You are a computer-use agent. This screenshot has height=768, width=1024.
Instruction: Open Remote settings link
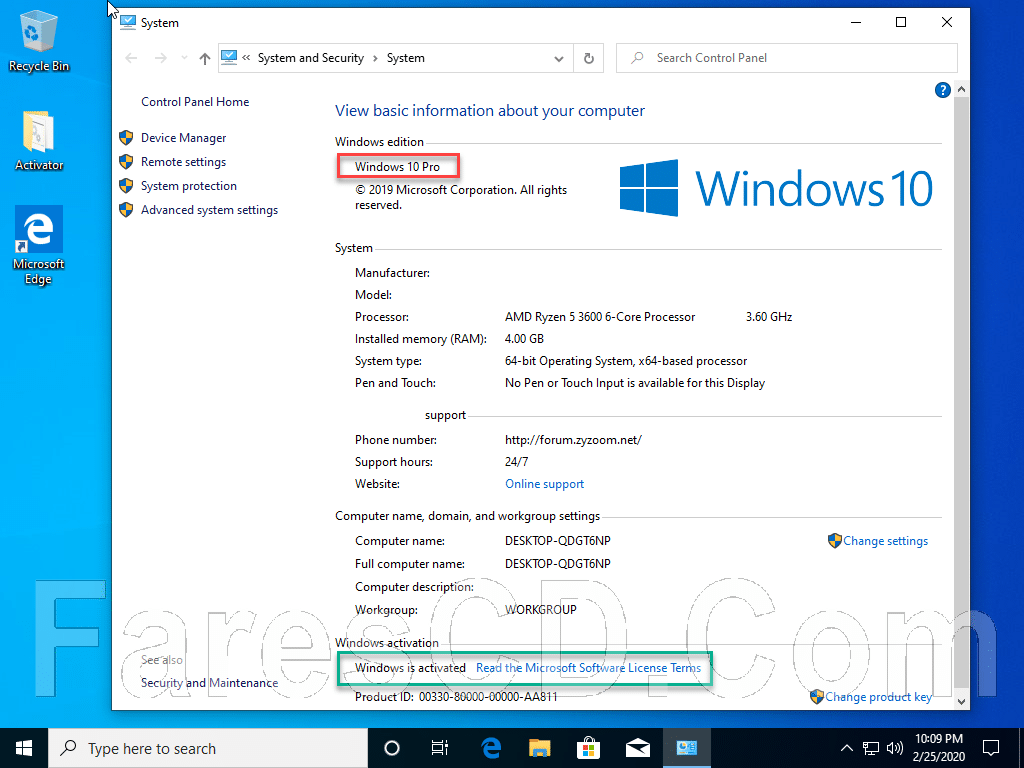(x=184, y=162)
